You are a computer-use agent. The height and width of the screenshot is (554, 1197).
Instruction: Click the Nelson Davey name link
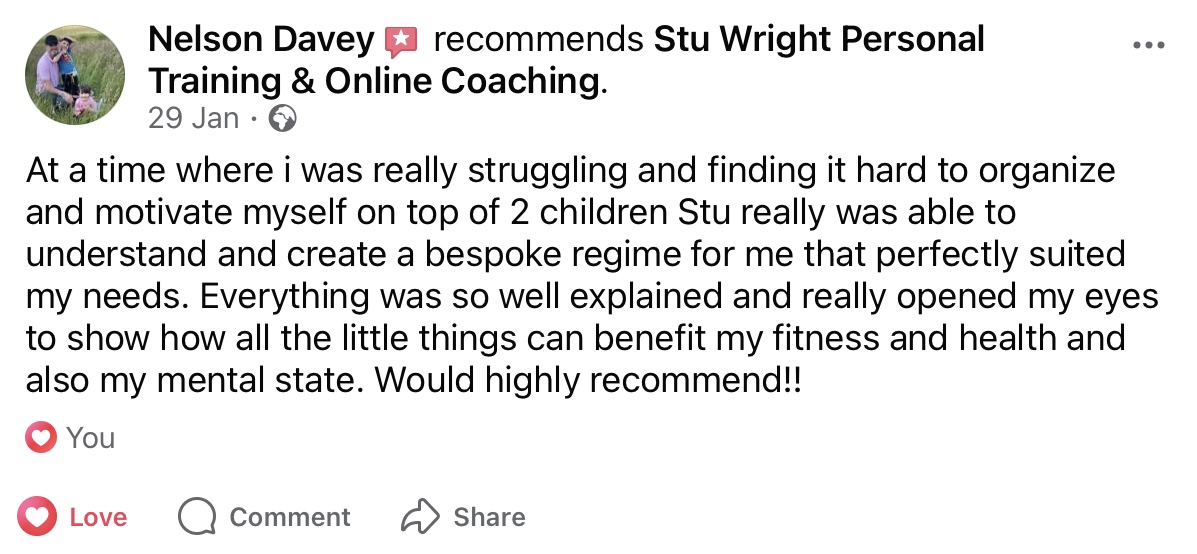(x=260, y=41)
